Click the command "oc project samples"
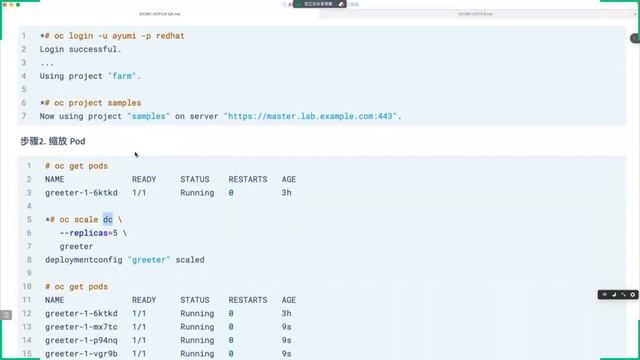The width and height of the screenshot is (640, 360). click(x=98, y=103)
